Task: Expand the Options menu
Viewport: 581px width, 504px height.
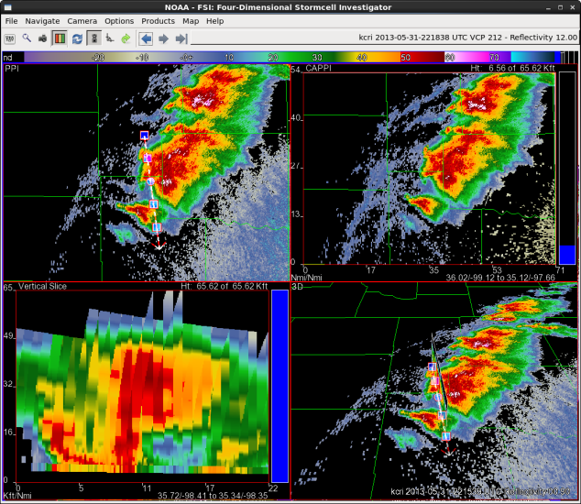Action: tap(119, 21)
